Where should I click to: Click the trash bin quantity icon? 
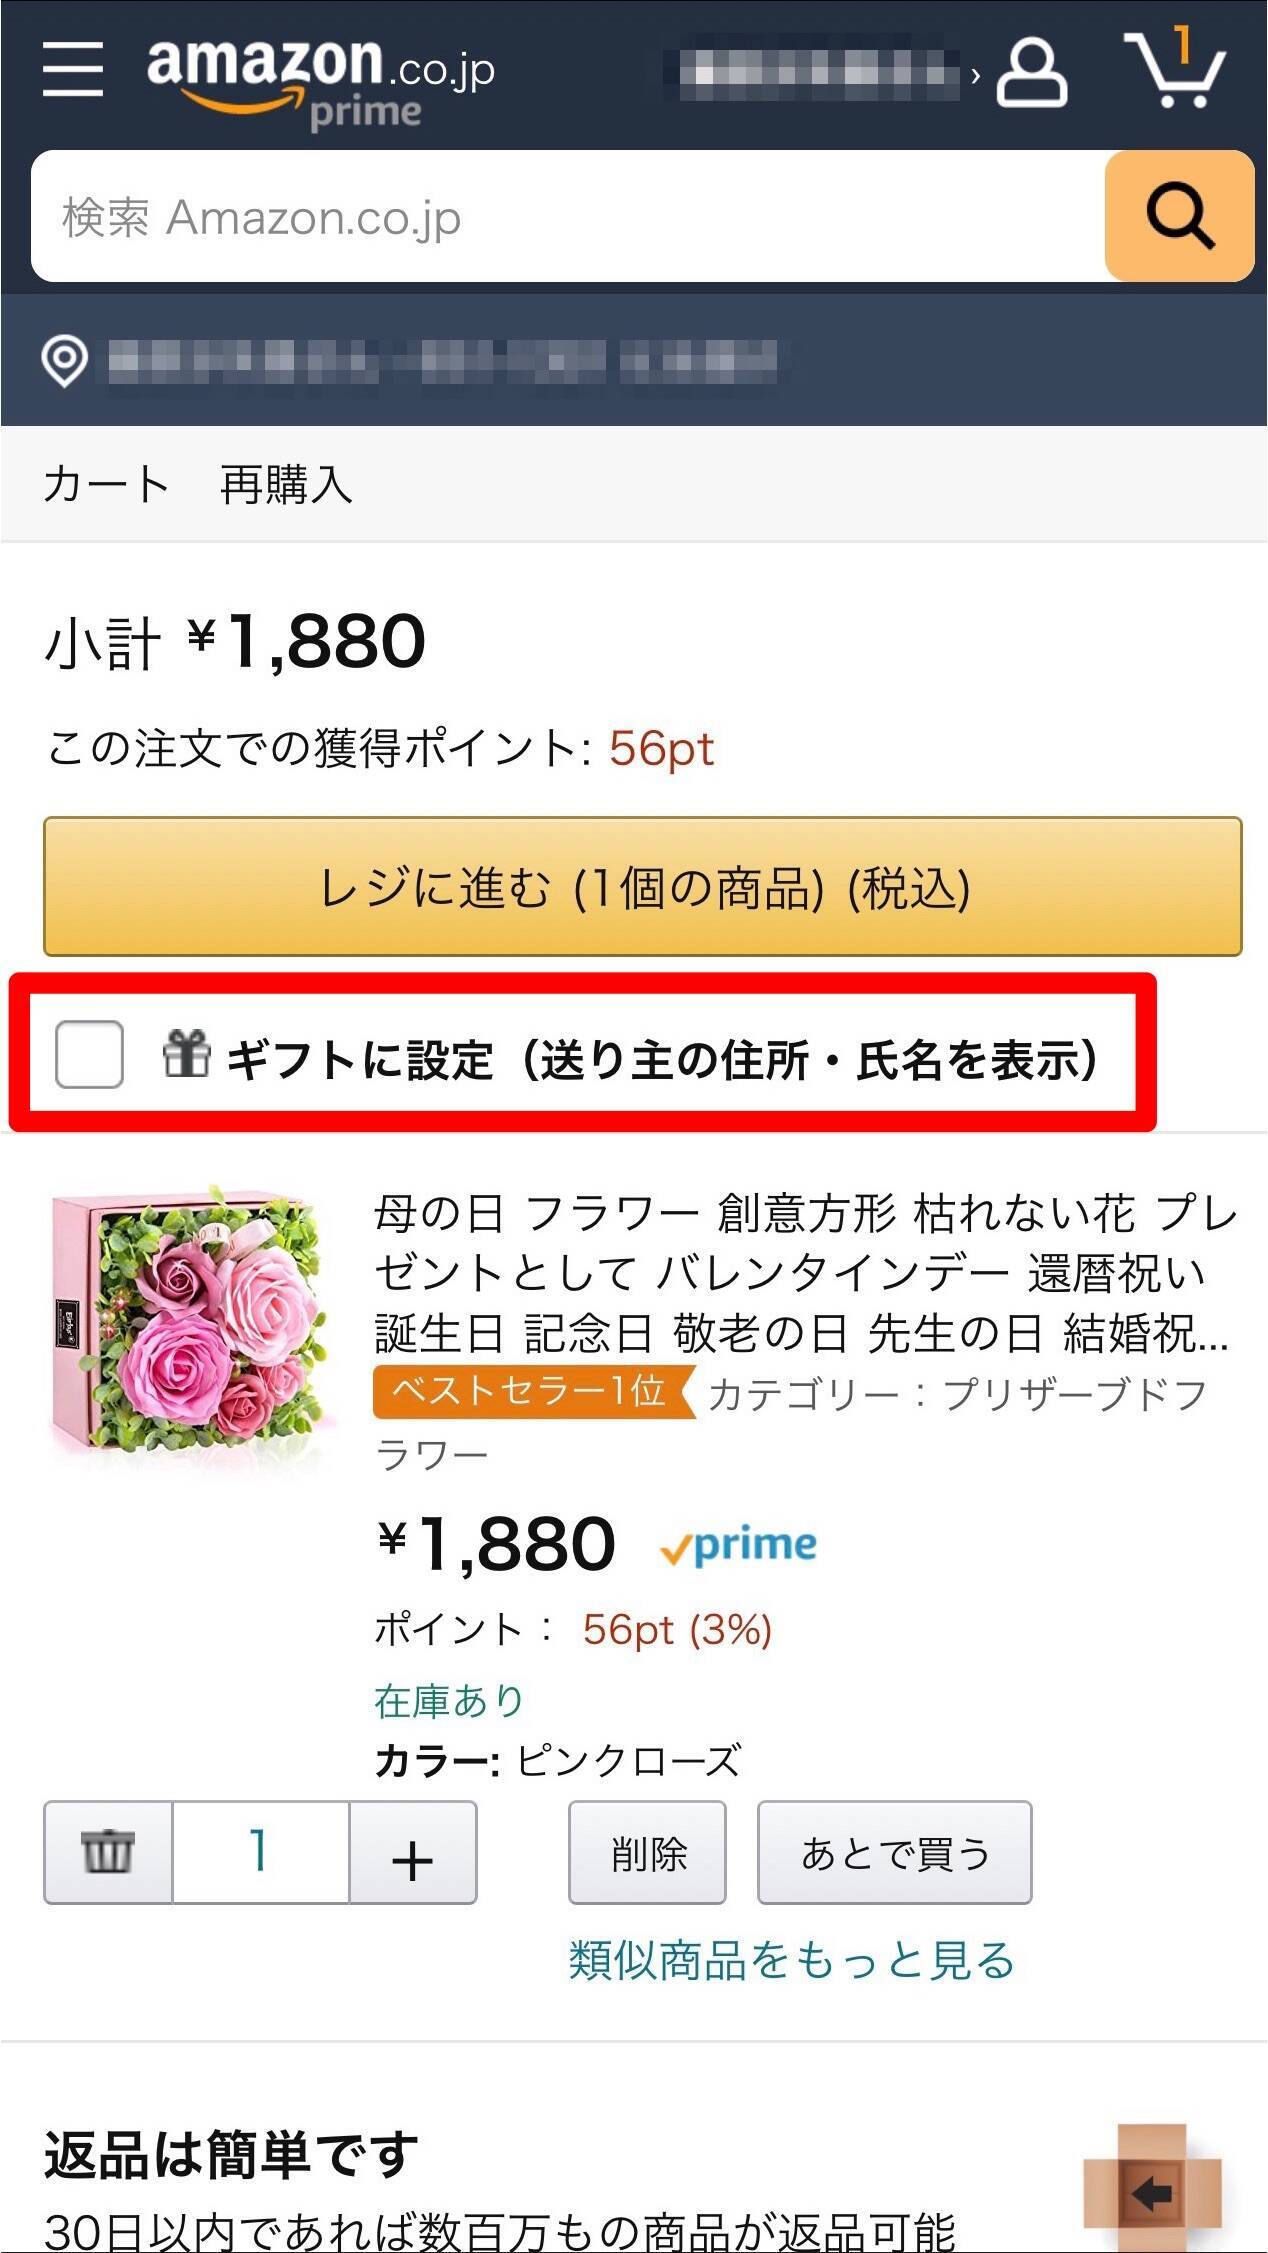pyautogui.click(x=108, y=1852)
